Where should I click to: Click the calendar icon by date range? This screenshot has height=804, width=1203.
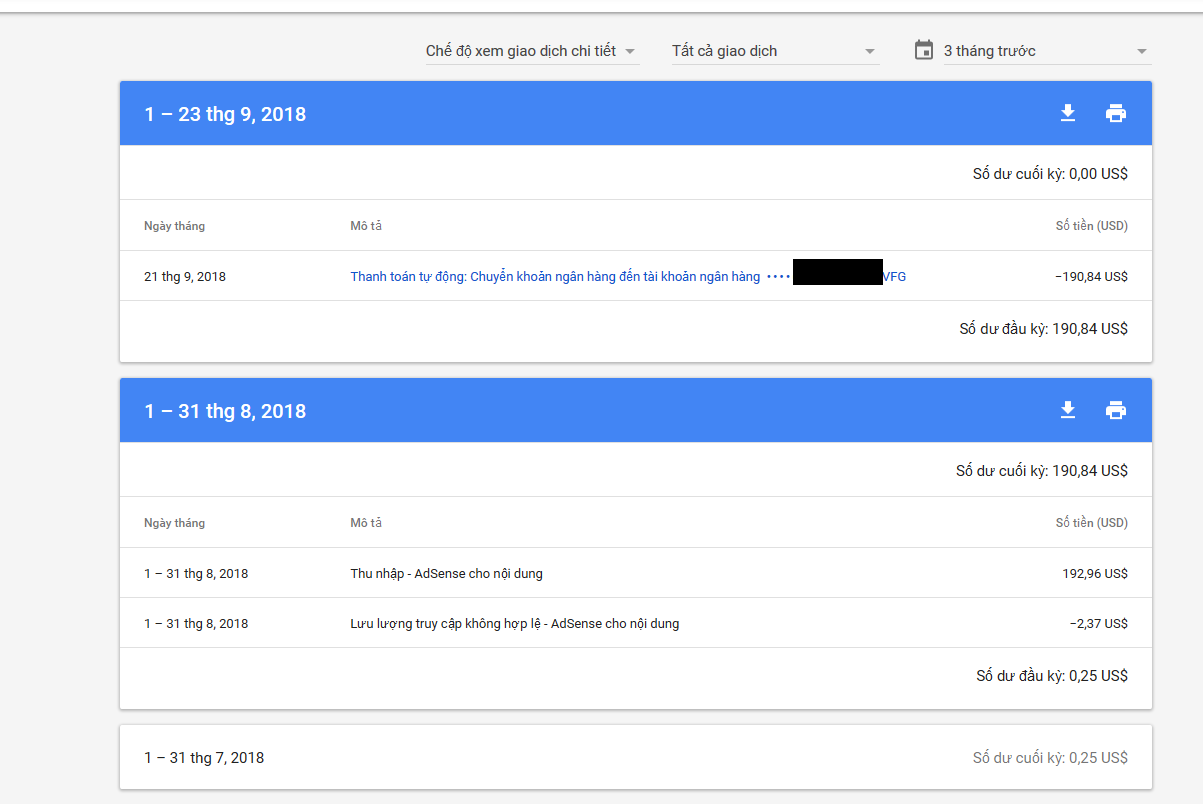tap(924, 50)
